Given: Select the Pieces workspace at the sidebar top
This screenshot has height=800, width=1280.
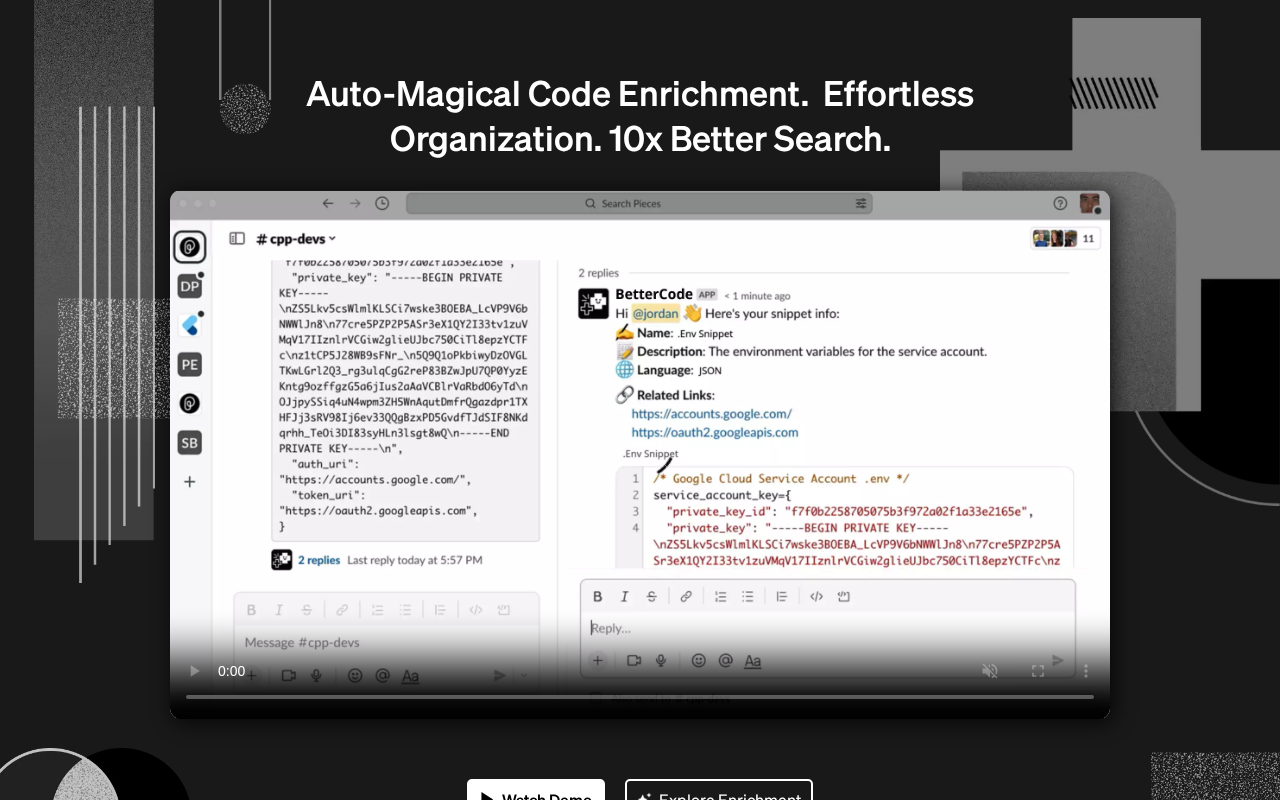Looking at the screenshot, I should click(x=190, y=246).
